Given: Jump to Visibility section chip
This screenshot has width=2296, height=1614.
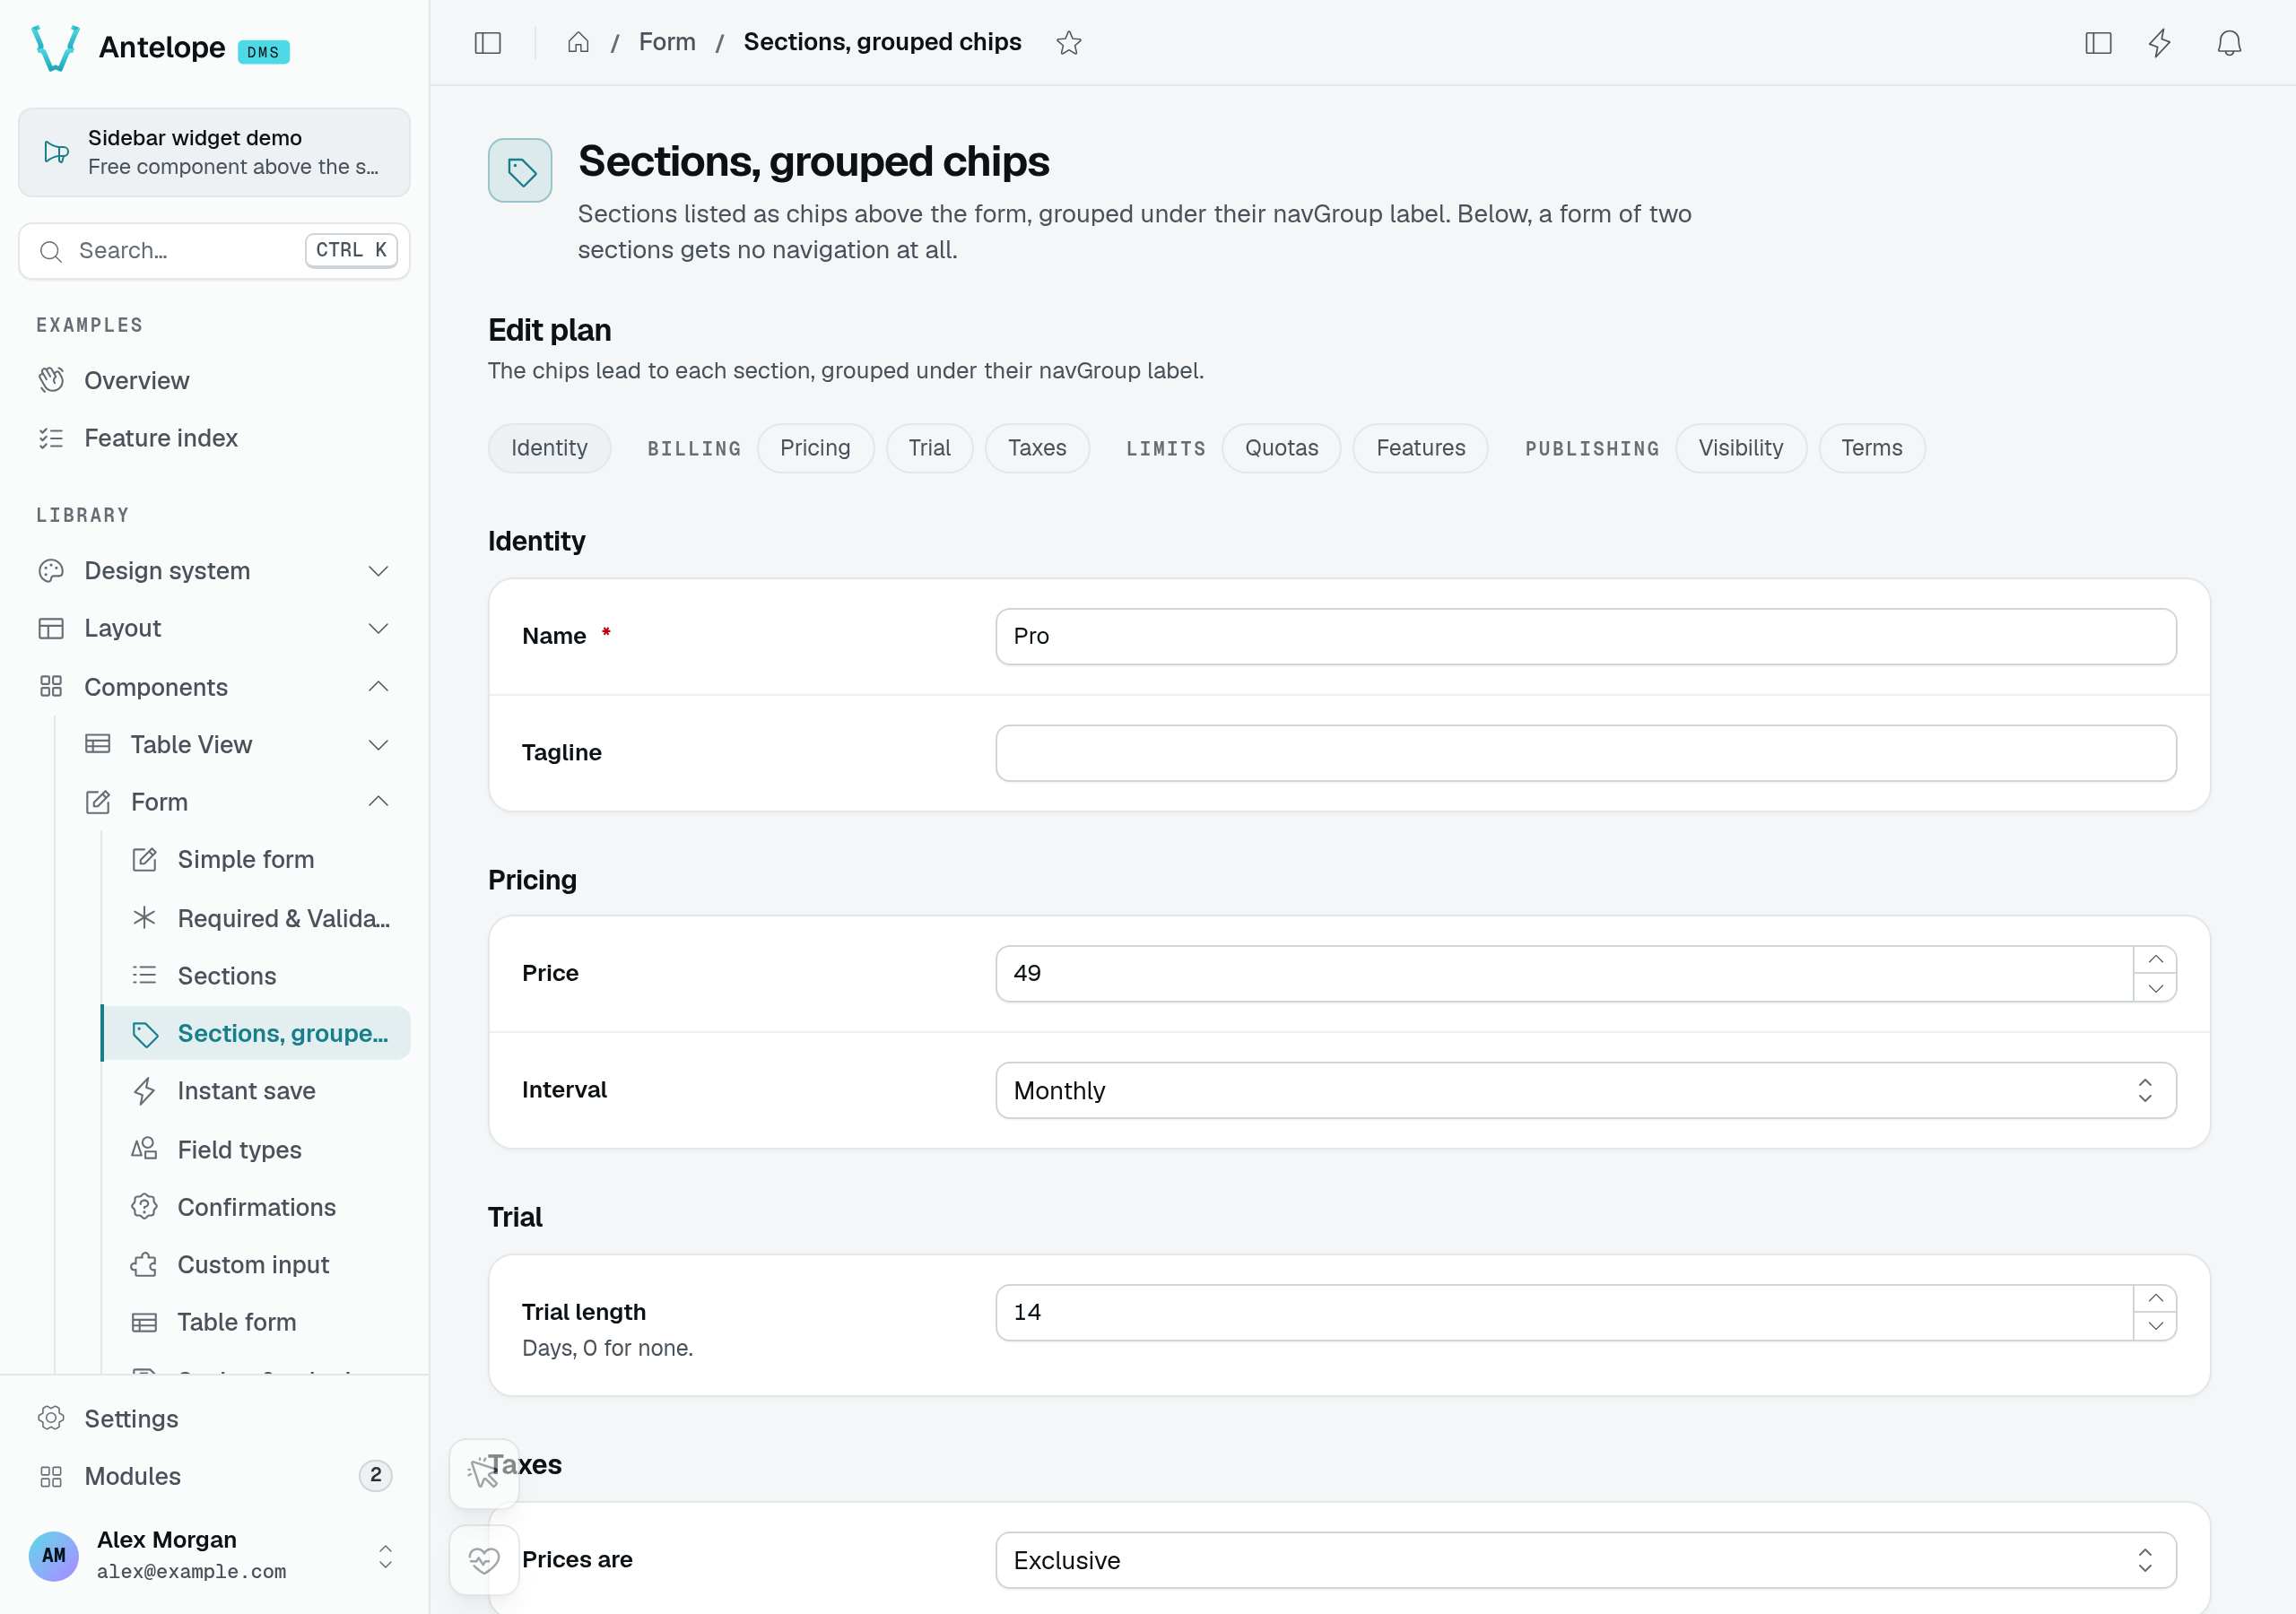Looking at the screenshot, I should click(x=1740, y=448).
